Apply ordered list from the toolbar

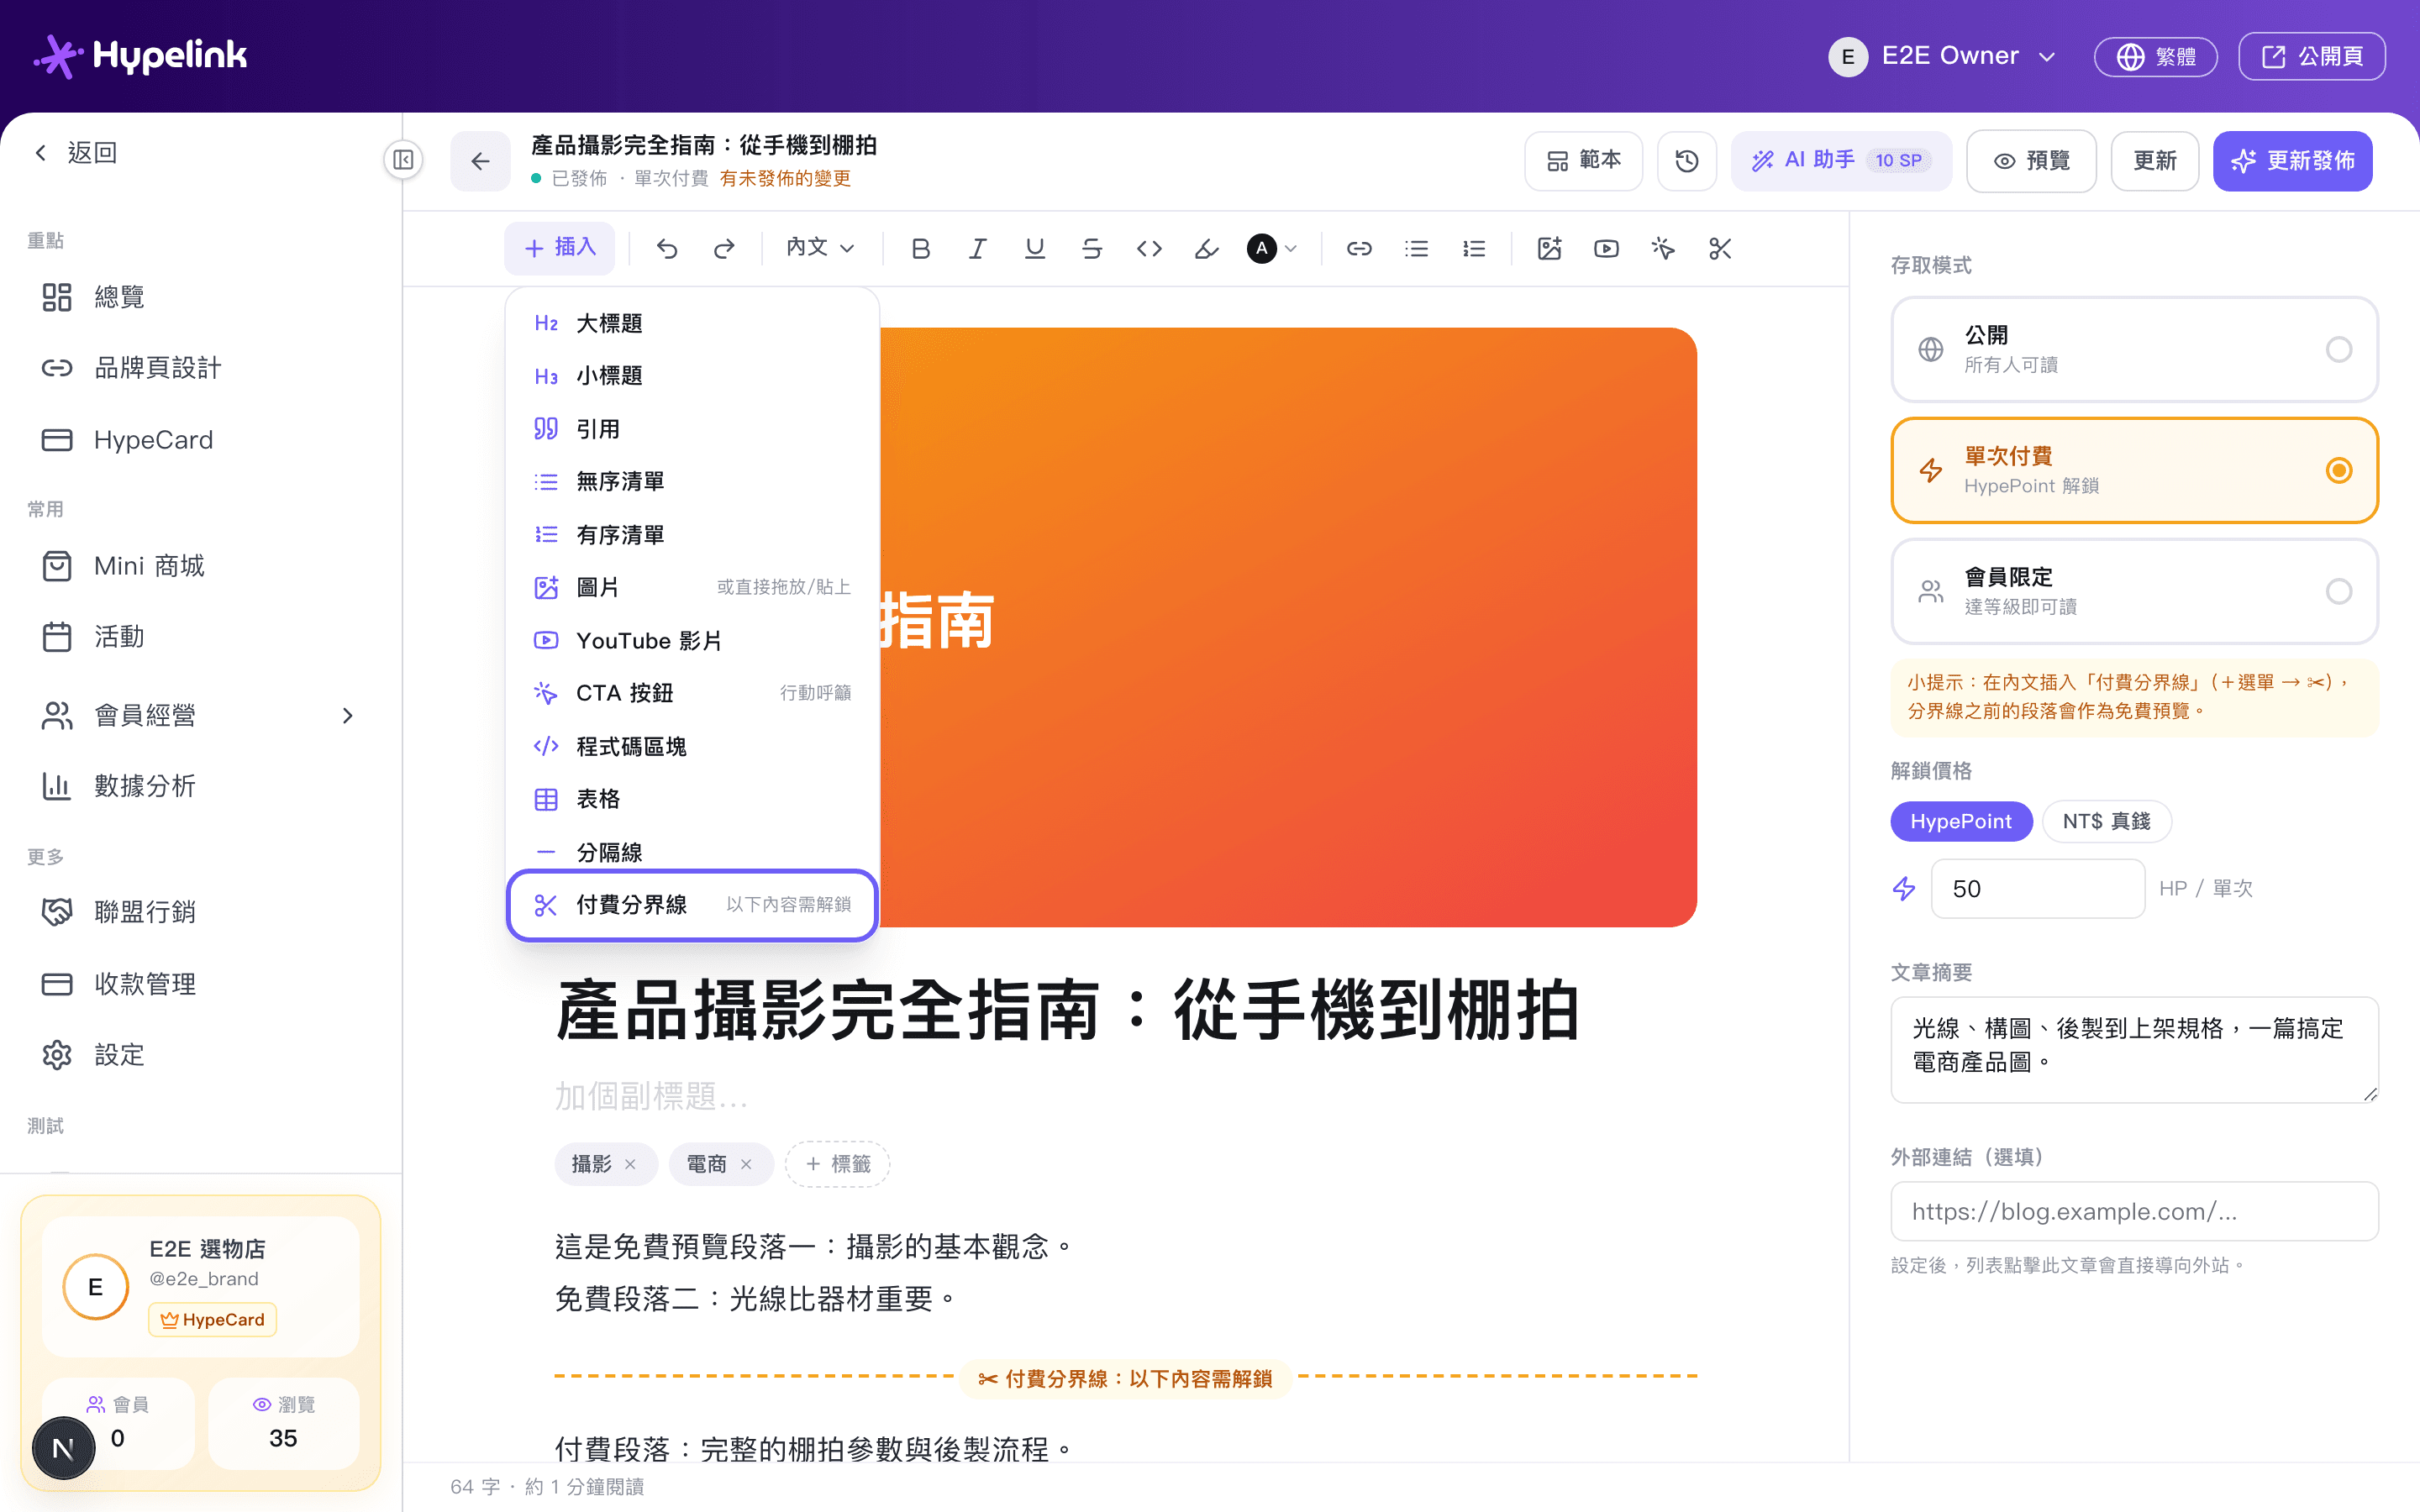(1474, 248)
